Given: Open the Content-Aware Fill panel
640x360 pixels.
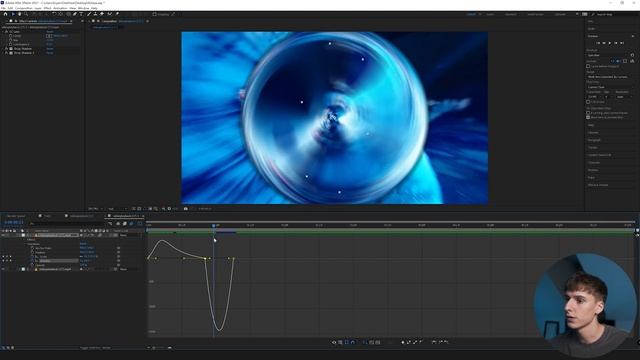Looking at the screenshot, I should coord(599,155).
